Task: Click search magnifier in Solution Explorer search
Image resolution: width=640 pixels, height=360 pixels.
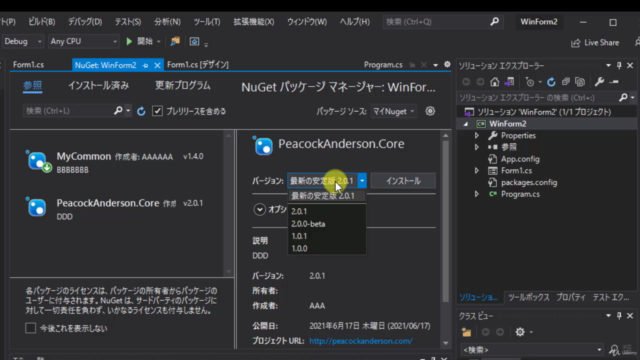Action: point(623,97)
